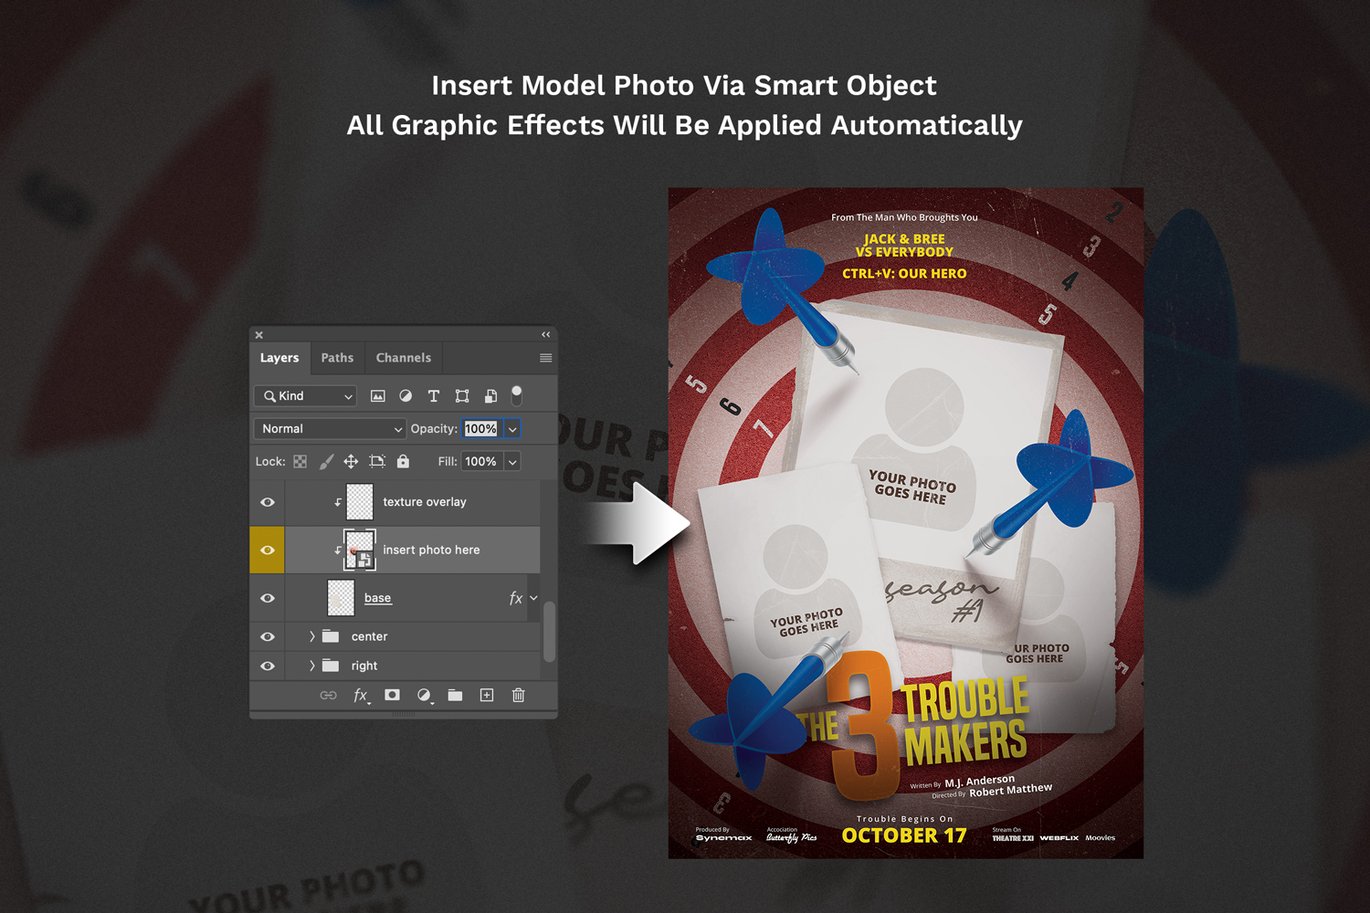Delete layer with trash icon
The height and width of the screenshot is (913, 1370).
(x=518, y=695)
